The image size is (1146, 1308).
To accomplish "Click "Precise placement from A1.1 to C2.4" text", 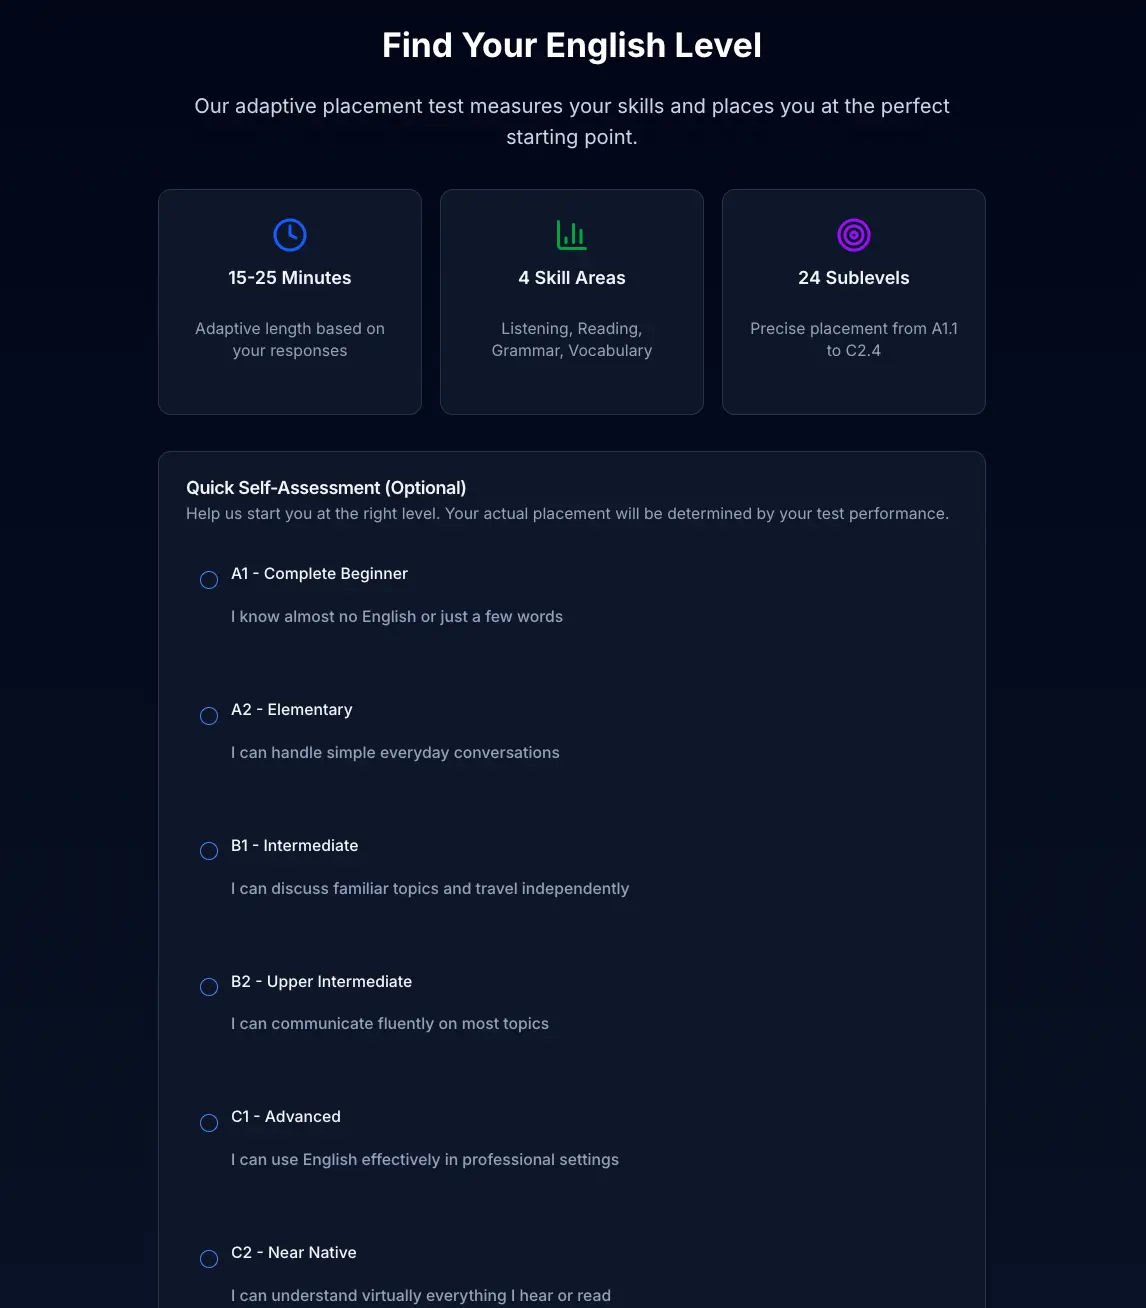I will pyautogui.click(x=854, y=340).
